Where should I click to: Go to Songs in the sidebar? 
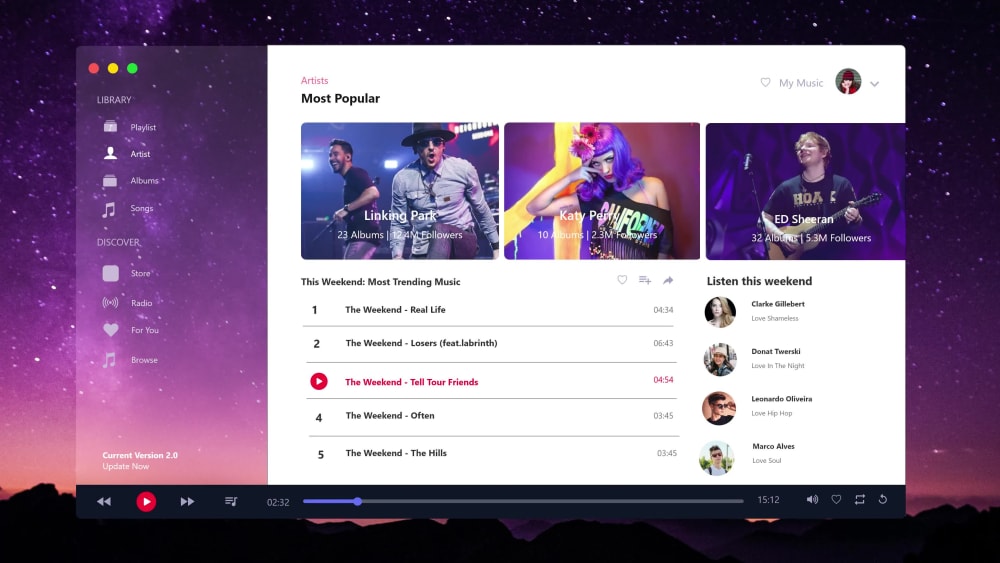[x=142, y=208]
